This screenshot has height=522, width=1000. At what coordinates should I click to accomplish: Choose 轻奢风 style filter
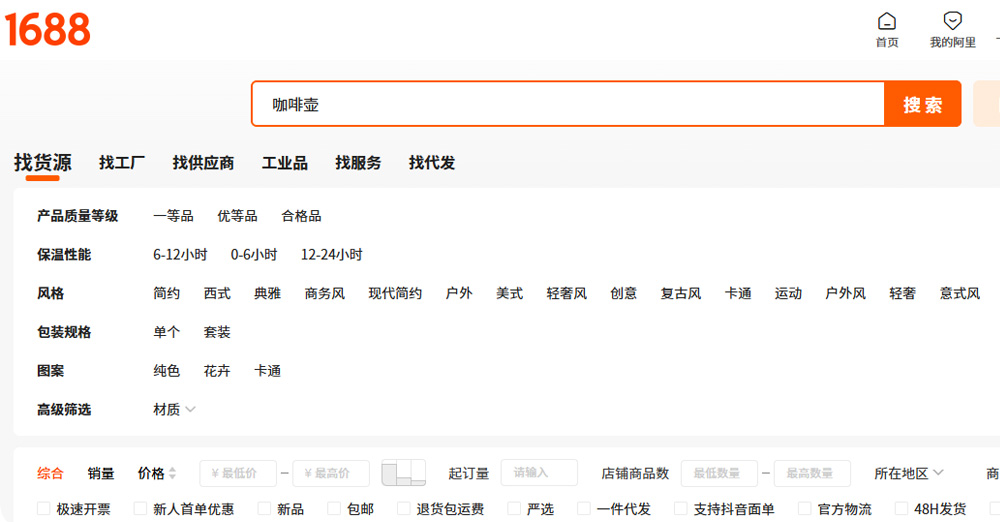[x=567, y=293]
